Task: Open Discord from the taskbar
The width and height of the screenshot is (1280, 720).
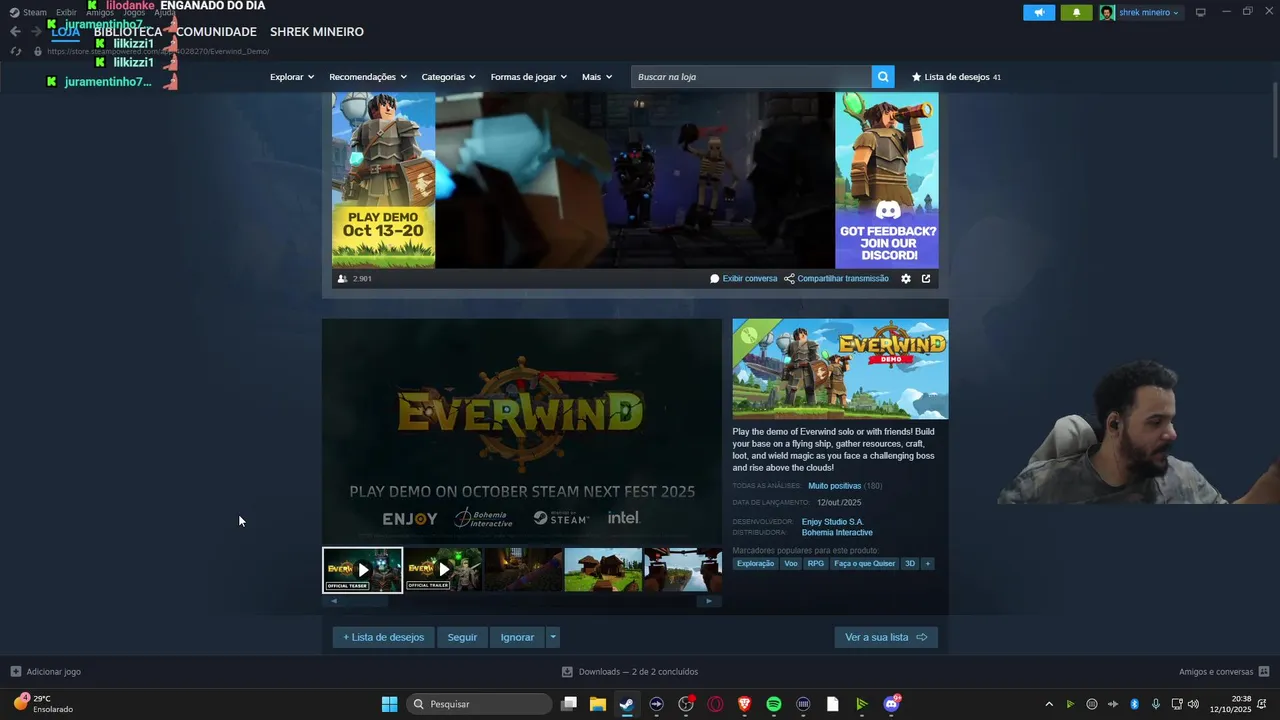Action: click(x=891, y=704)
